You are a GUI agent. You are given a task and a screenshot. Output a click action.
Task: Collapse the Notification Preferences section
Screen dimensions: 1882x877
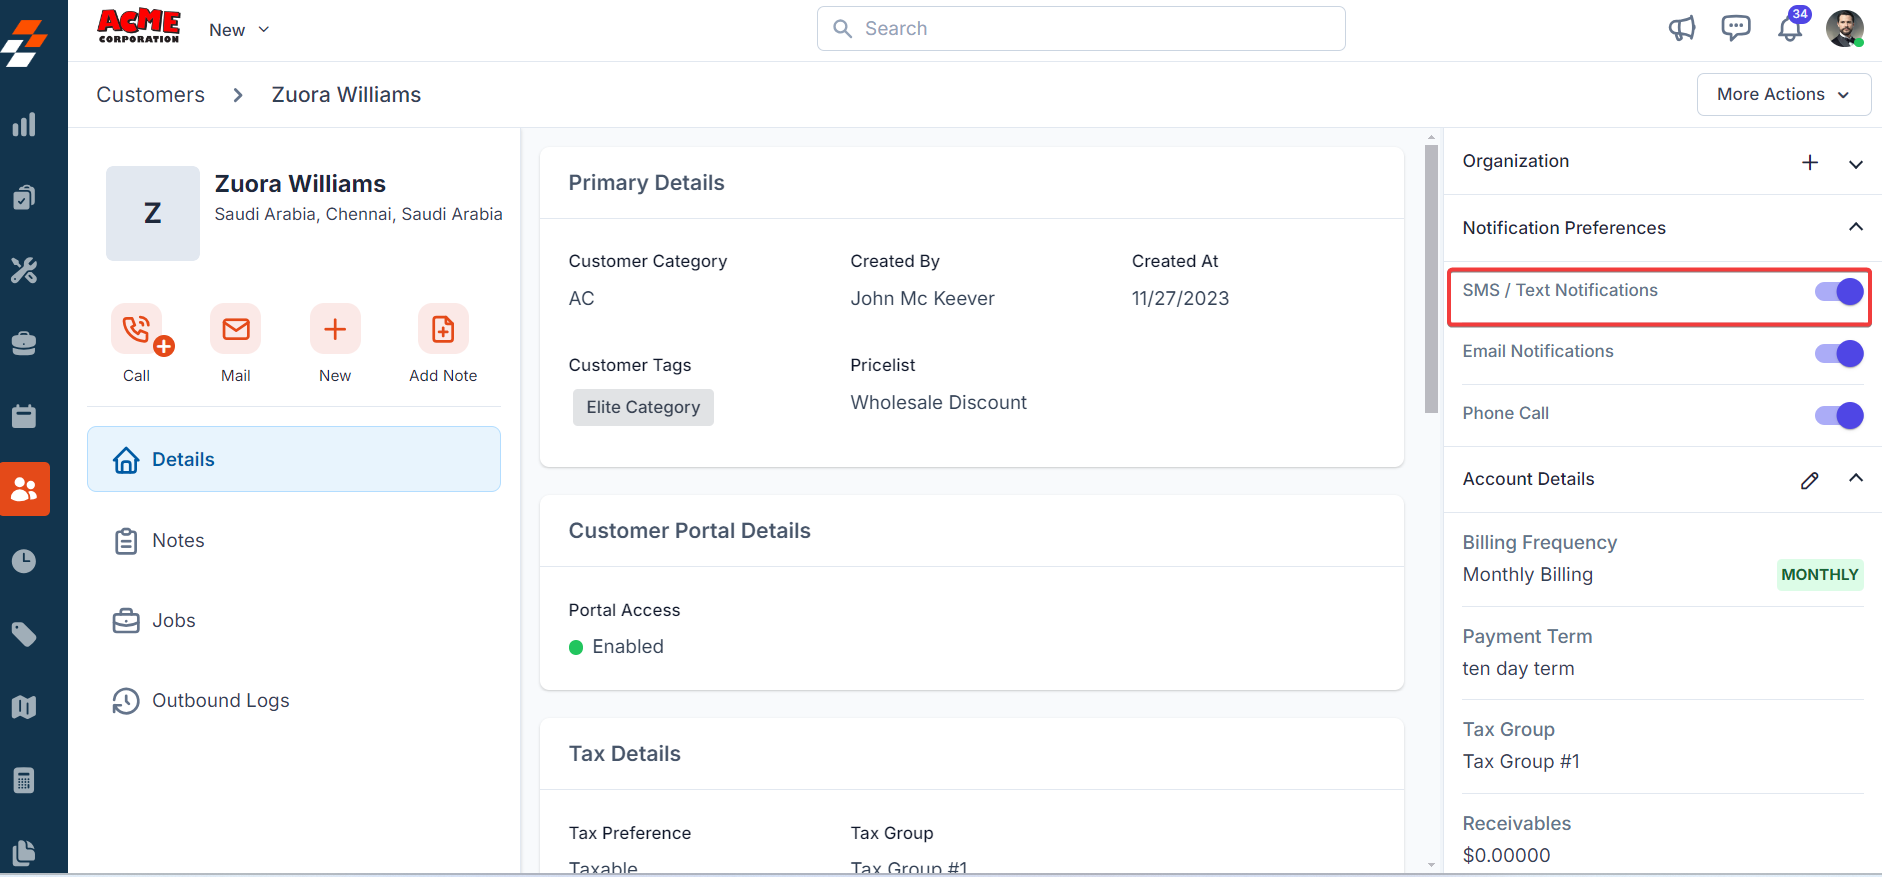pyautogui.click(x=1856, y=227)
